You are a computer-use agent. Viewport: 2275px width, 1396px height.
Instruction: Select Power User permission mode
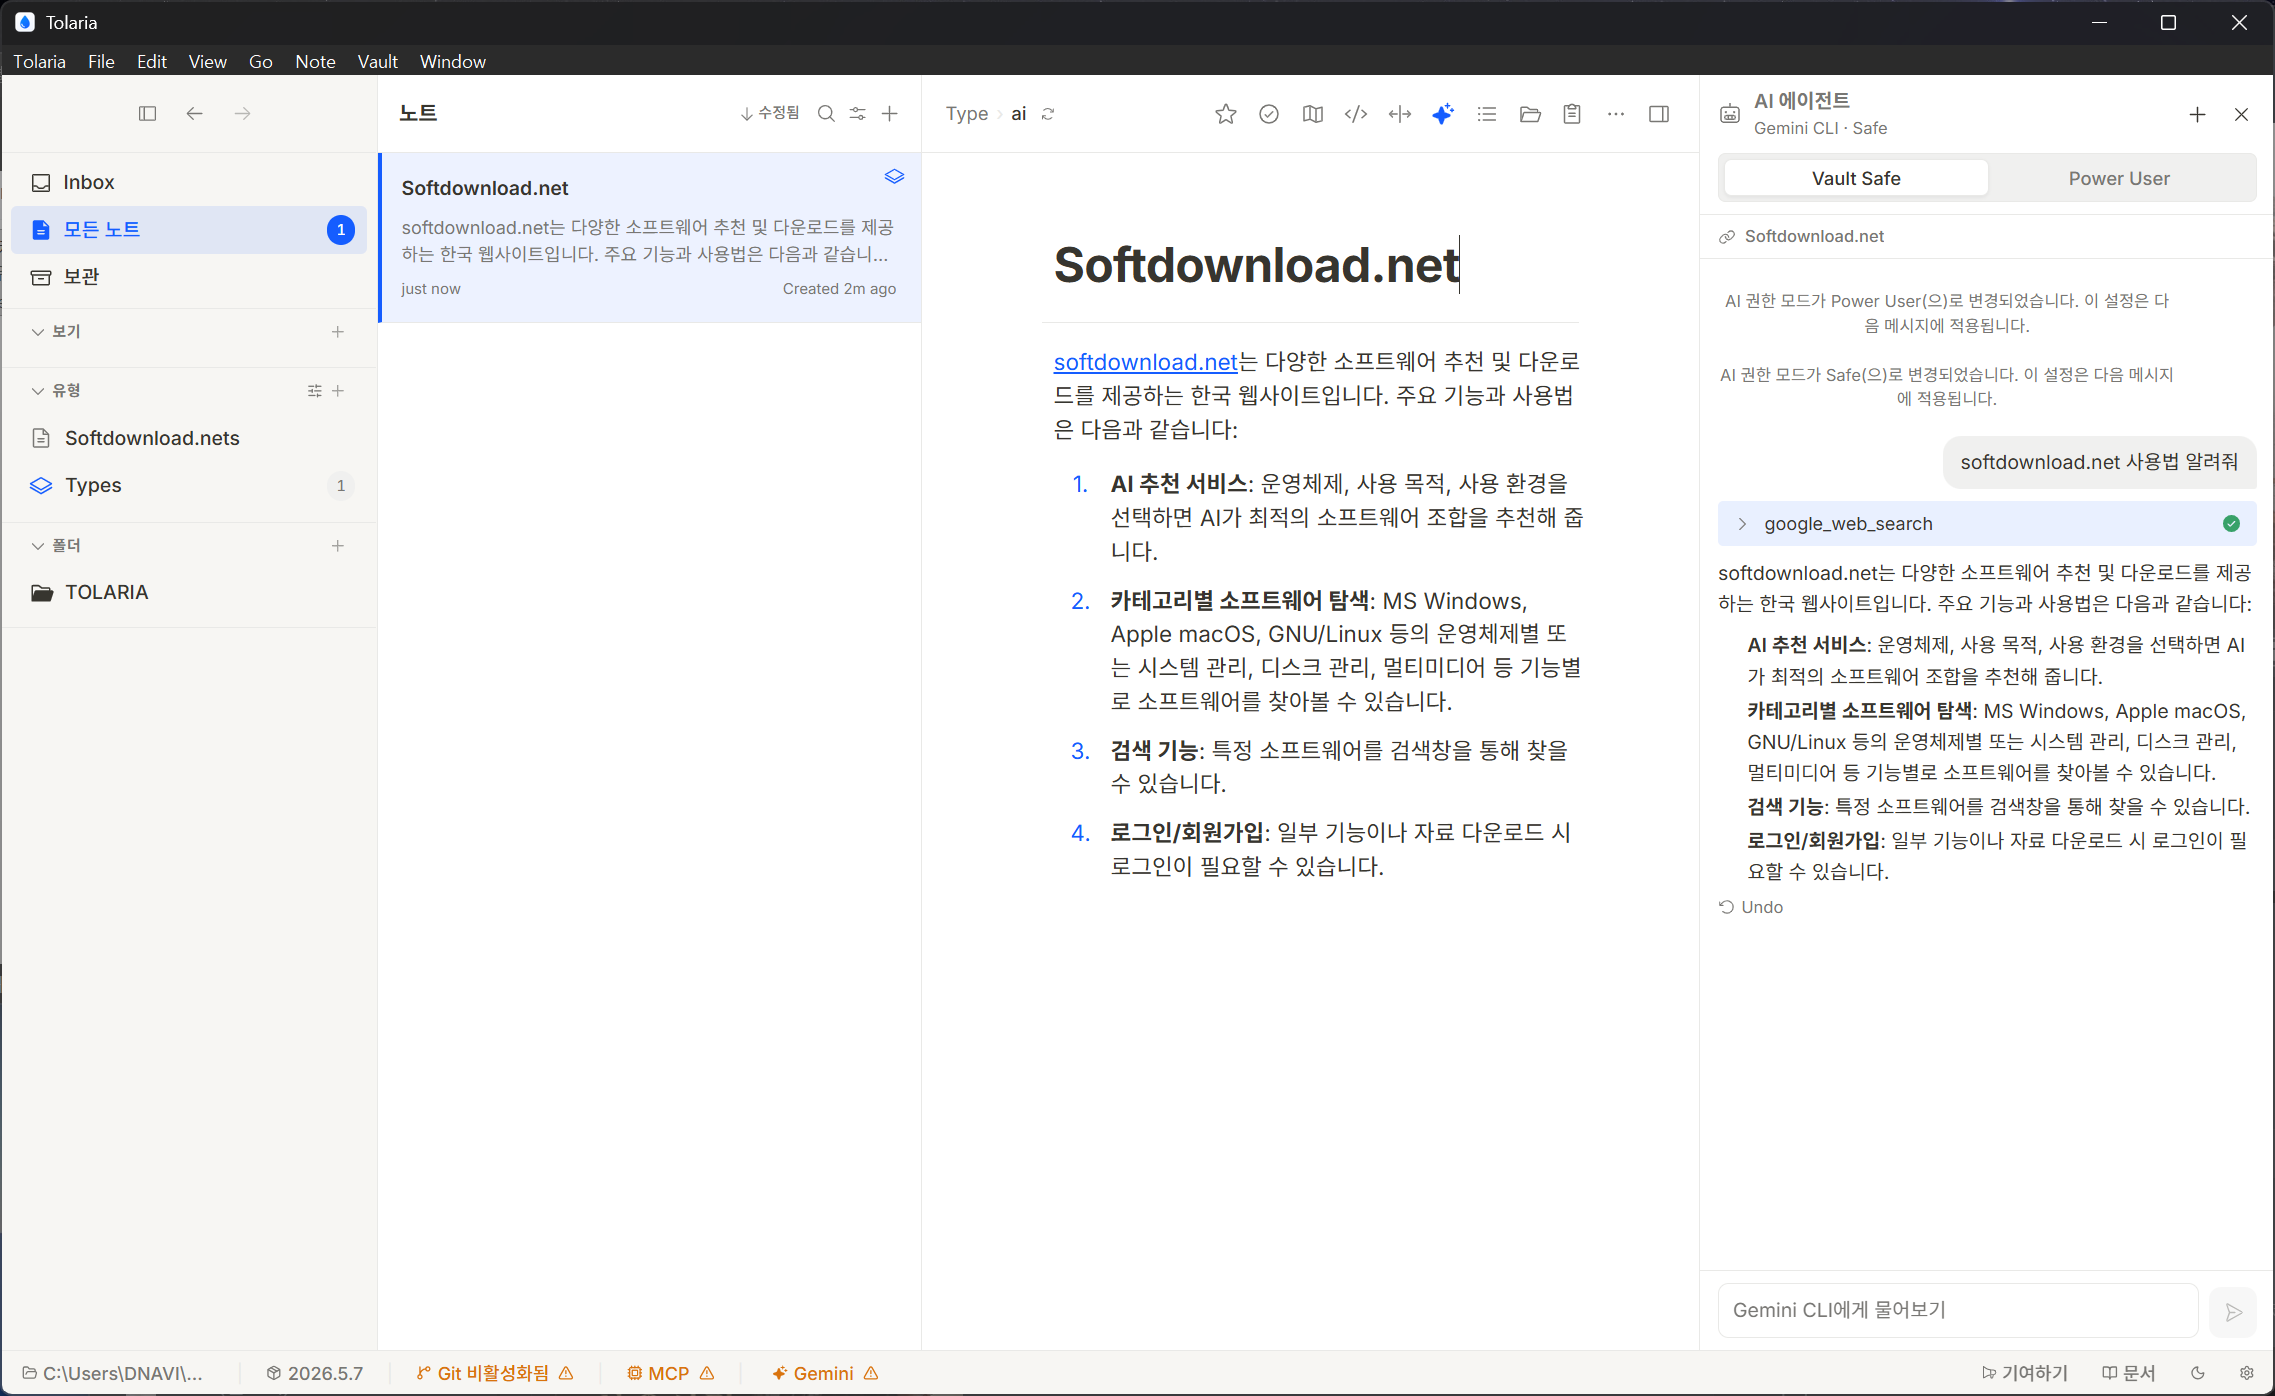[2119, 178]
